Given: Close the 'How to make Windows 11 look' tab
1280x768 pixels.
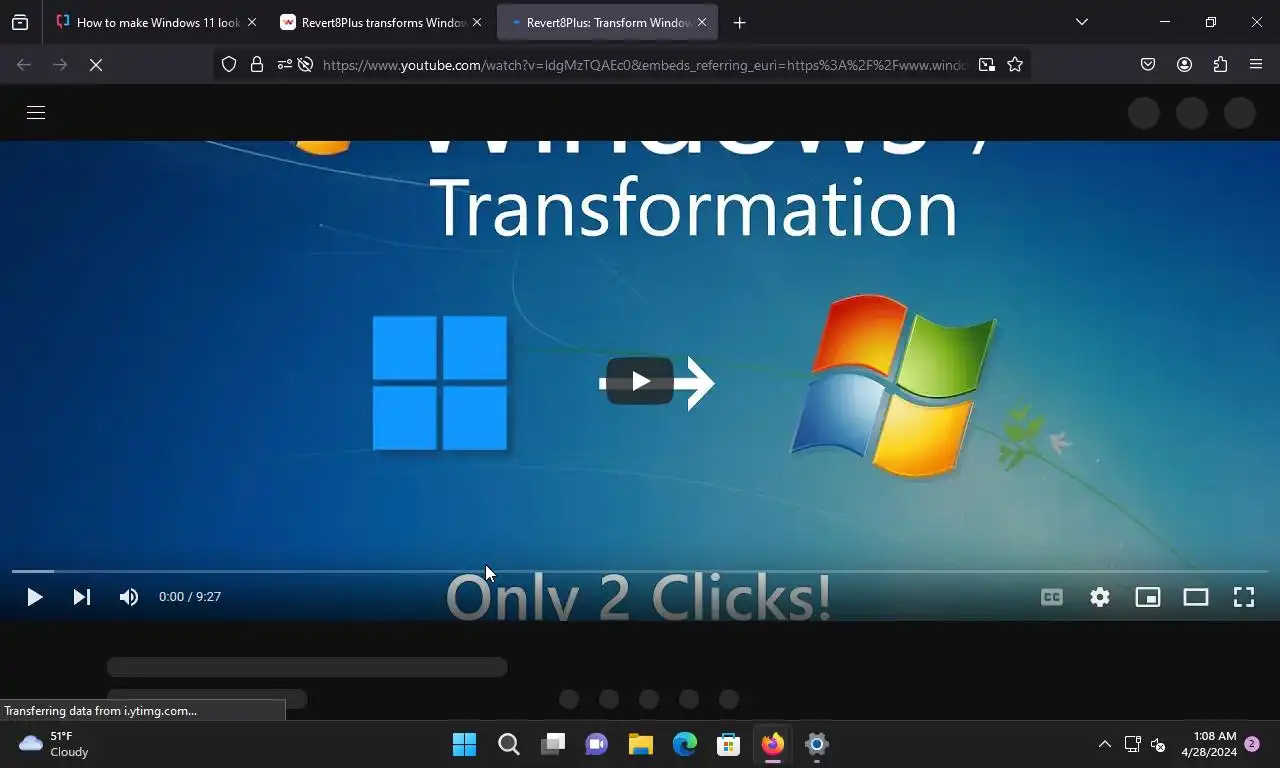Looking at the screenshot, I should tap(251, 22).
